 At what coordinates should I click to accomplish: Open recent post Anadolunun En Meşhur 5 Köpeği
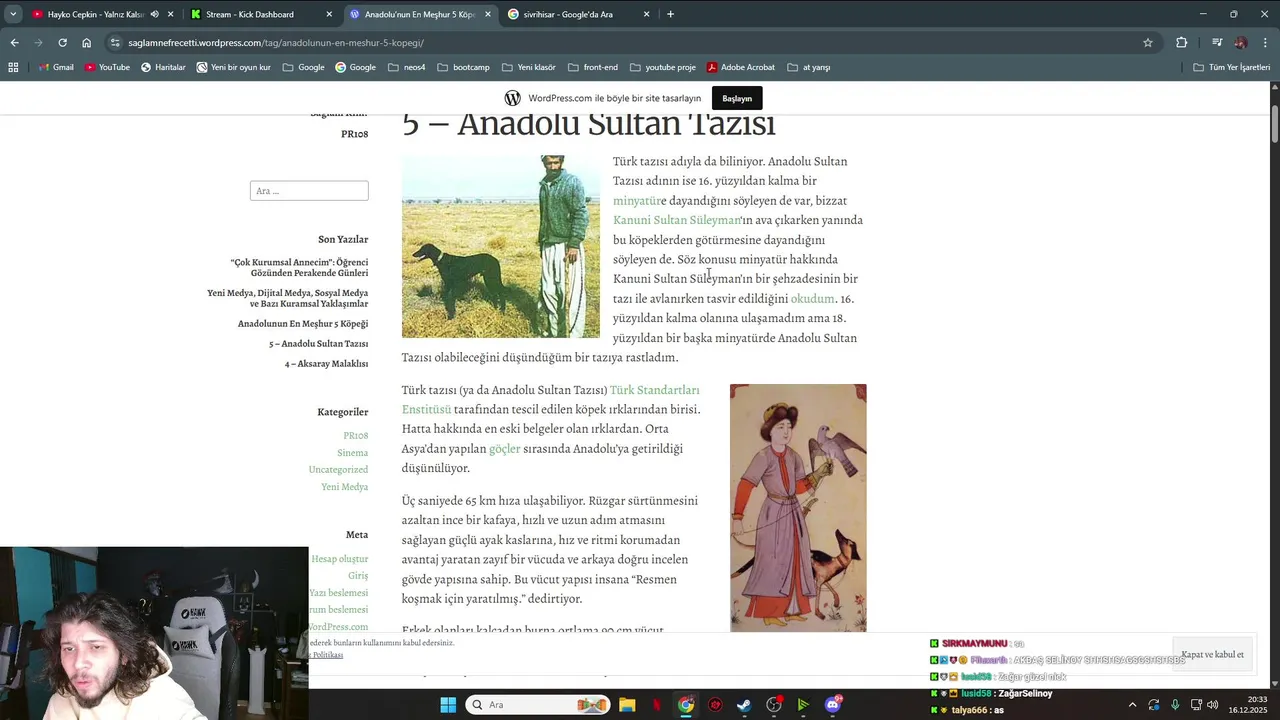[x=303, y=324]
